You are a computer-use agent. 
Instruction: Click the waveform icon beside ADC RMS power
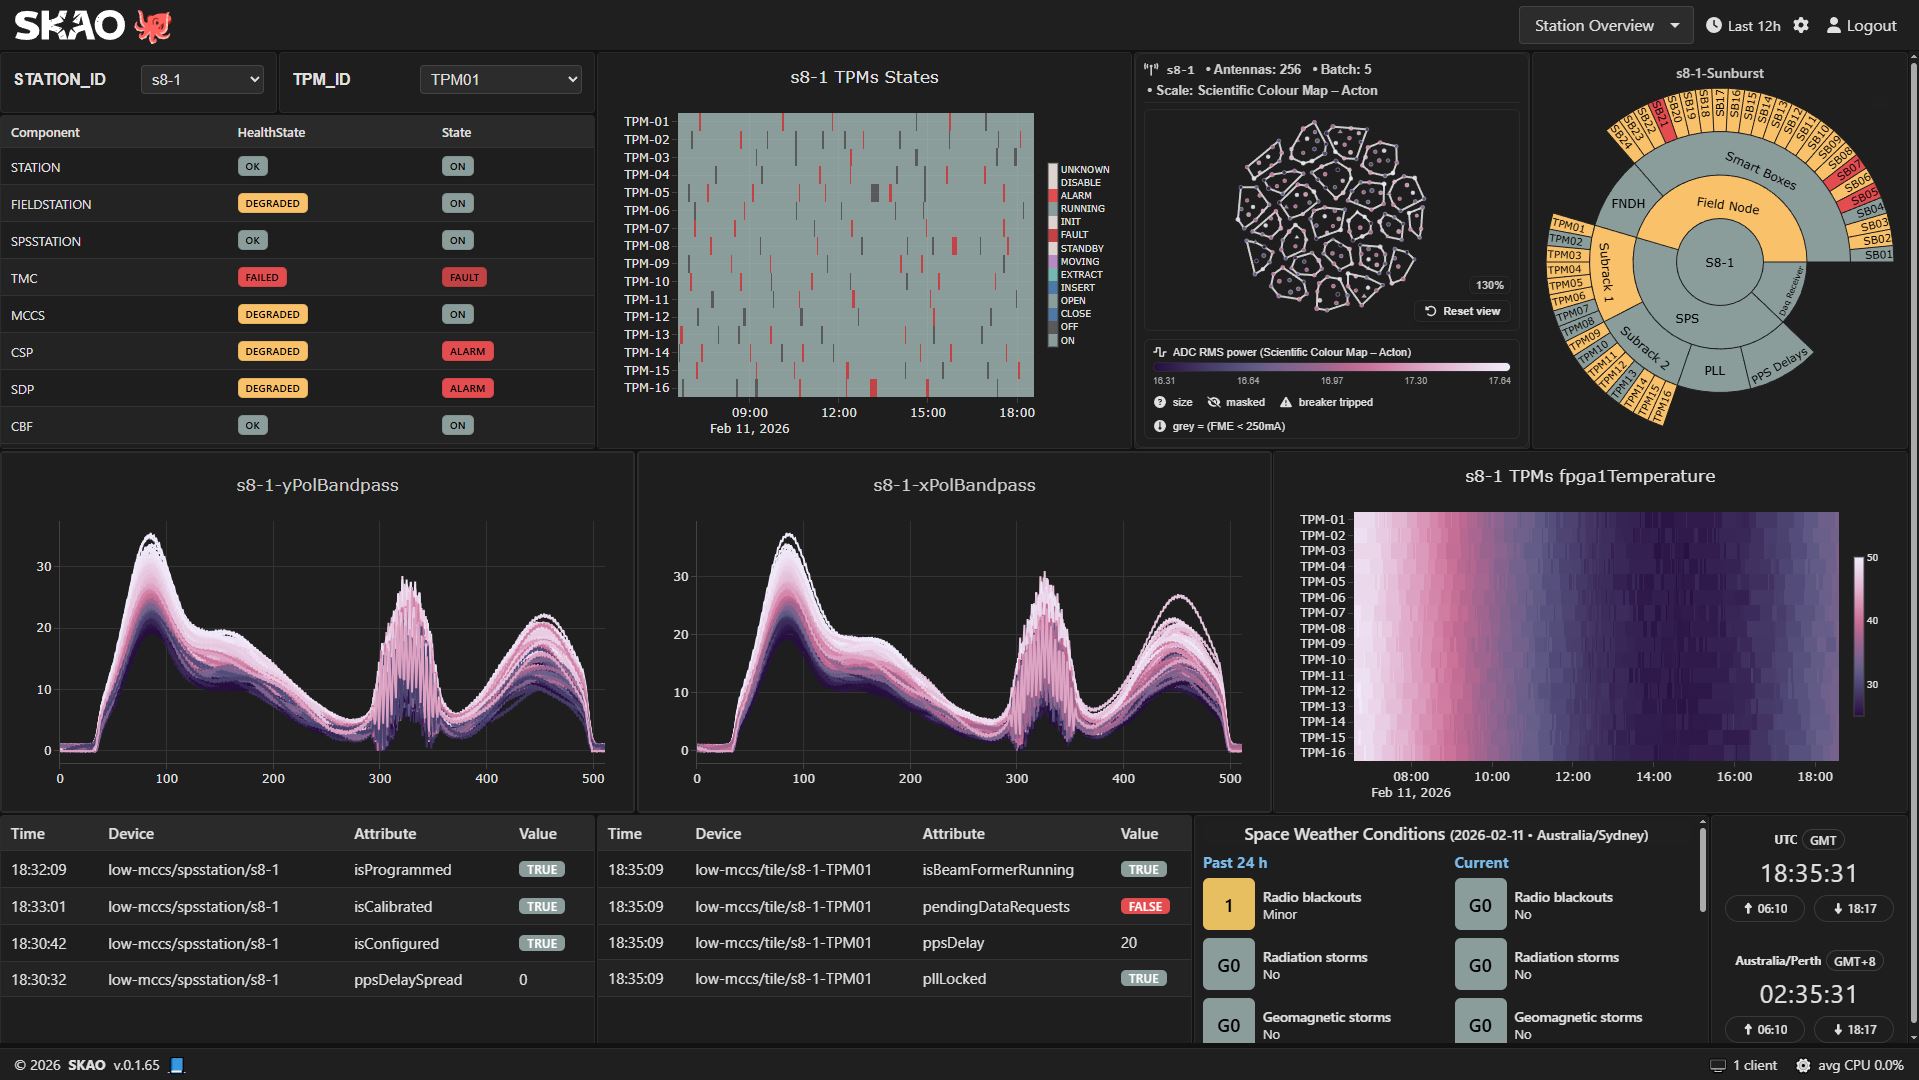click(x=1160, y=352)
